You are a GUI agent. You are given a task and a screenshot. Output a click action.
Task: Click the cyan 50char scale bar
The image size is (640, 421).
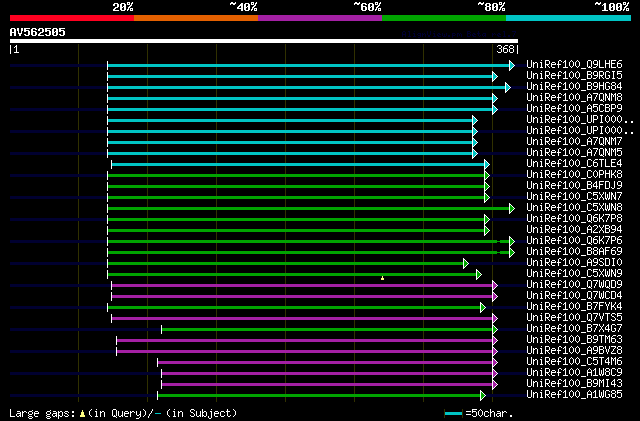click(x=453, y=414)
